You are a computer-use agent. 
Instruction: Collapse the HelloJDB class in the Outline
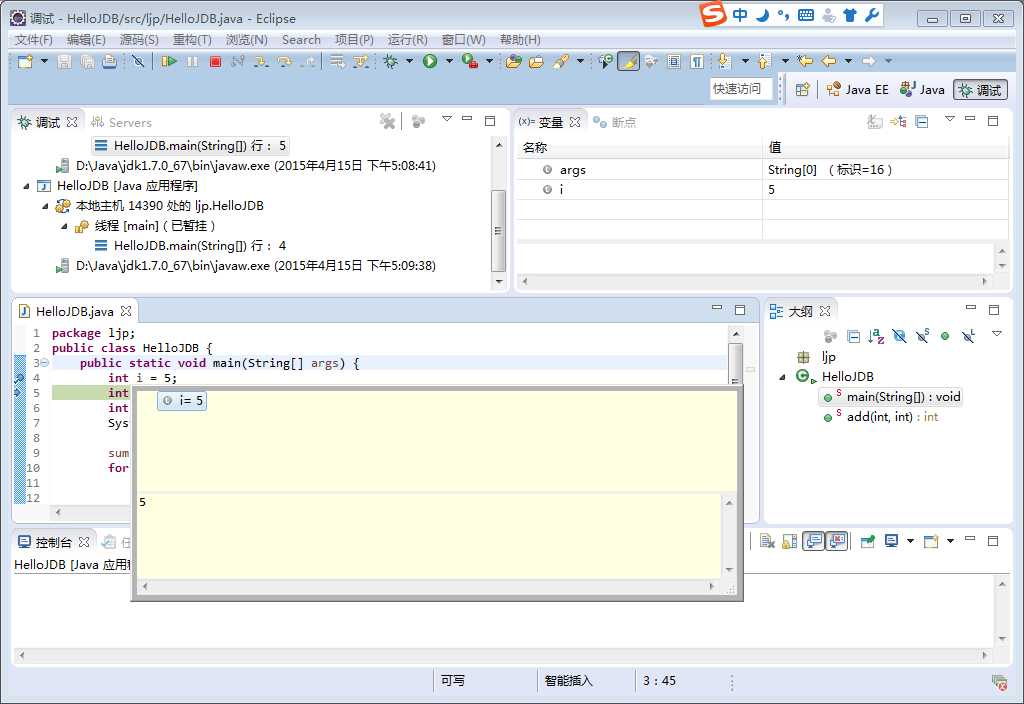click(x=782, y=377)
